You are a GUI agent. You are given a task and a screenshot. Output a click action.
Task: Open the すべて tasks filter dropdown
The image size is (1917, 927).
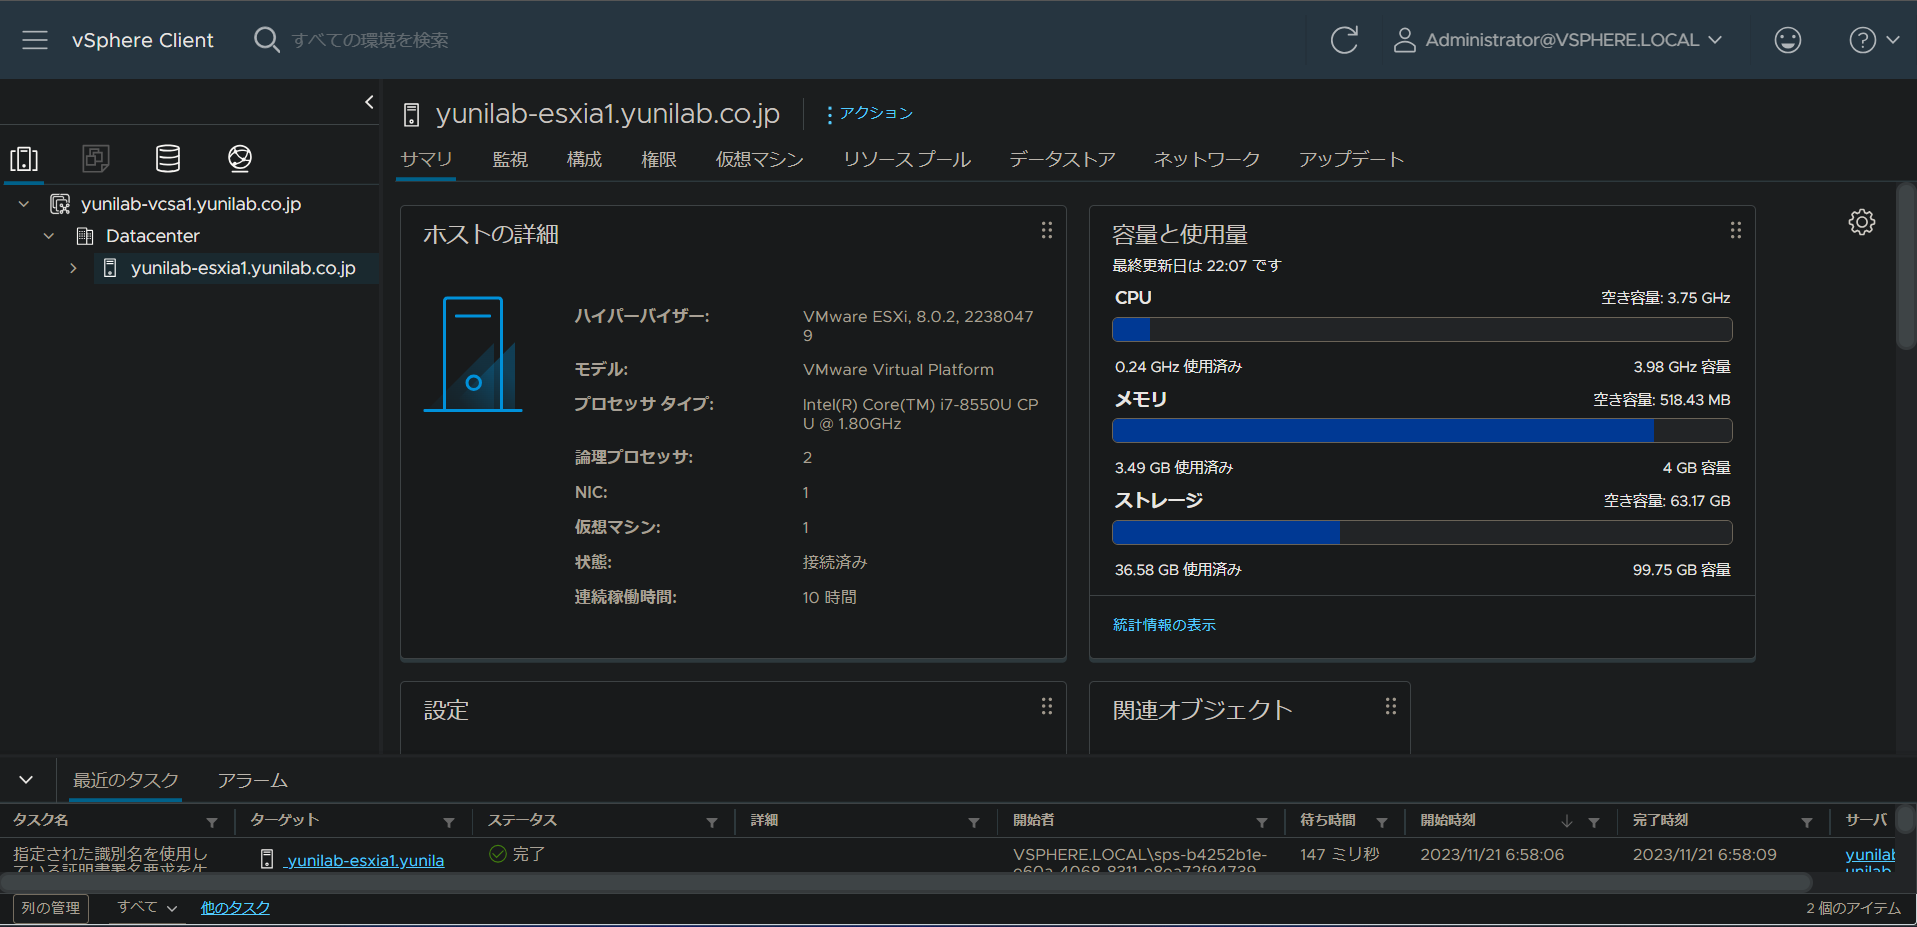point(147,907)
